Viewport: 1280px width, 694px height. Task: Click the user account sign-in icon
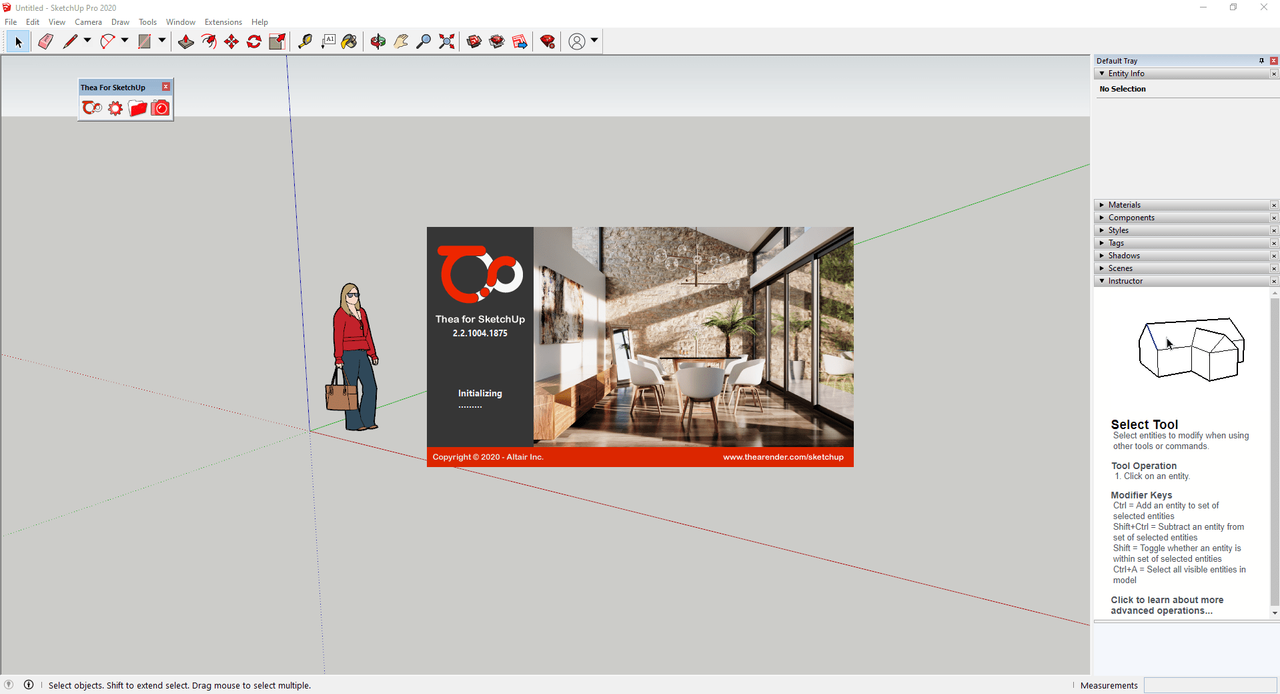(577, 41)
